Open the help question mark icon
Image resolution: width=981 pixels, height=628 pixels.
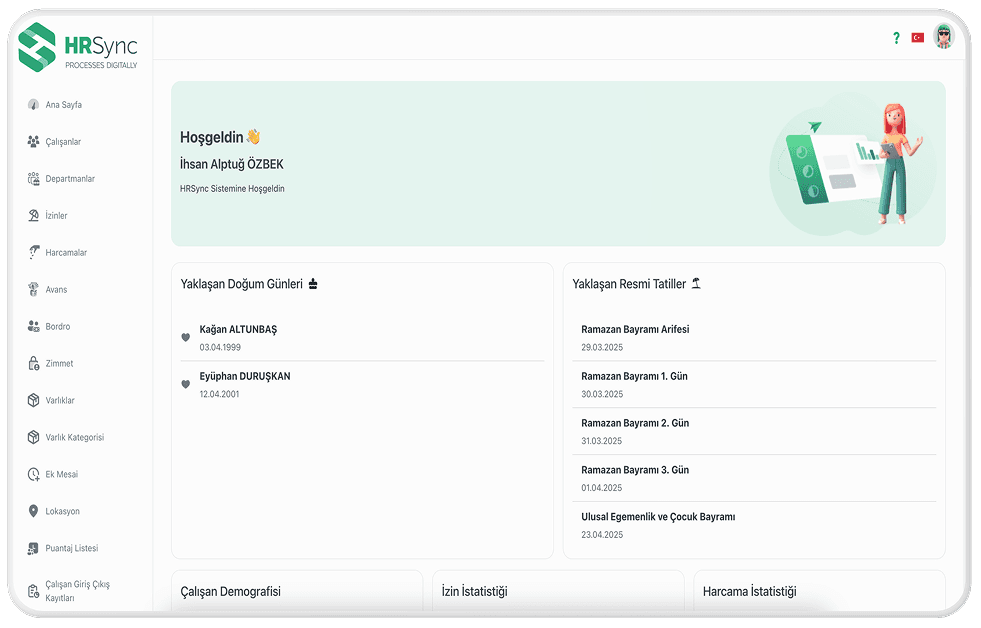tap(896, 38)
